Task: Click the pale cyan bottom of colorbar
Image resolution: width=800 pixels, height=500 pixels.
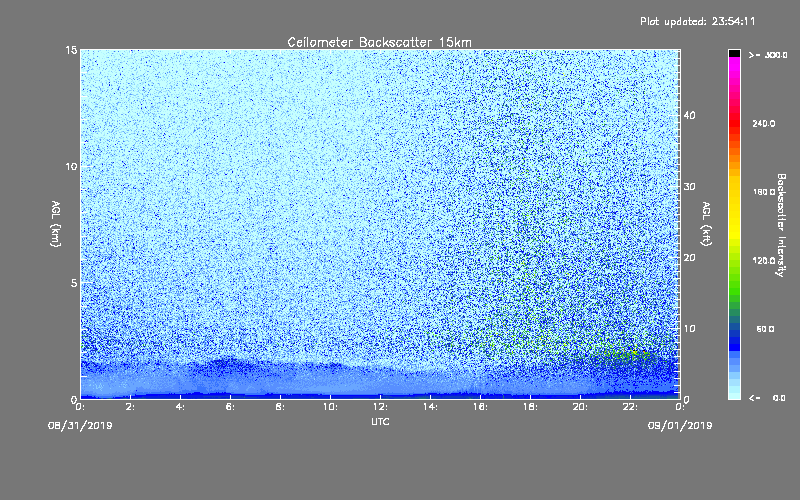Action: click(x=734, y=393)
